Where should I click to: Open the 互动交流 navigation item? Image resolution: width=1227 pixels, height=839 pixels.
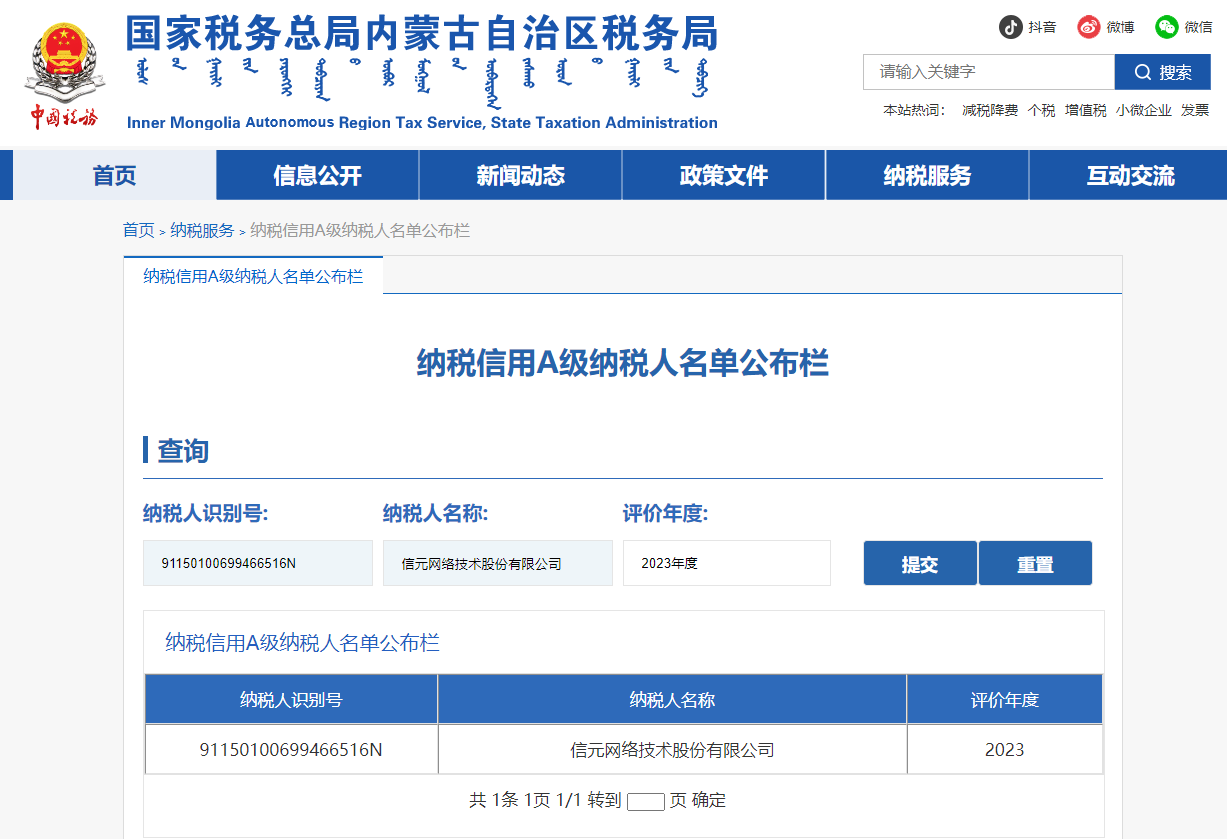pyautogui.click(x=1130, y=176)
